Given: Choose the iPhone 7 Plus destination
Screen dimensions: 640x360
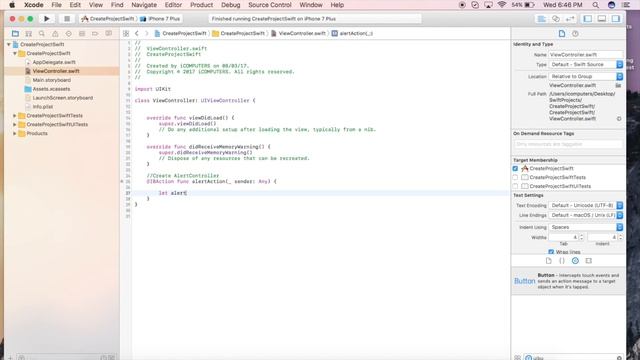Looking at the screenshot, I should tap(160, 19).
